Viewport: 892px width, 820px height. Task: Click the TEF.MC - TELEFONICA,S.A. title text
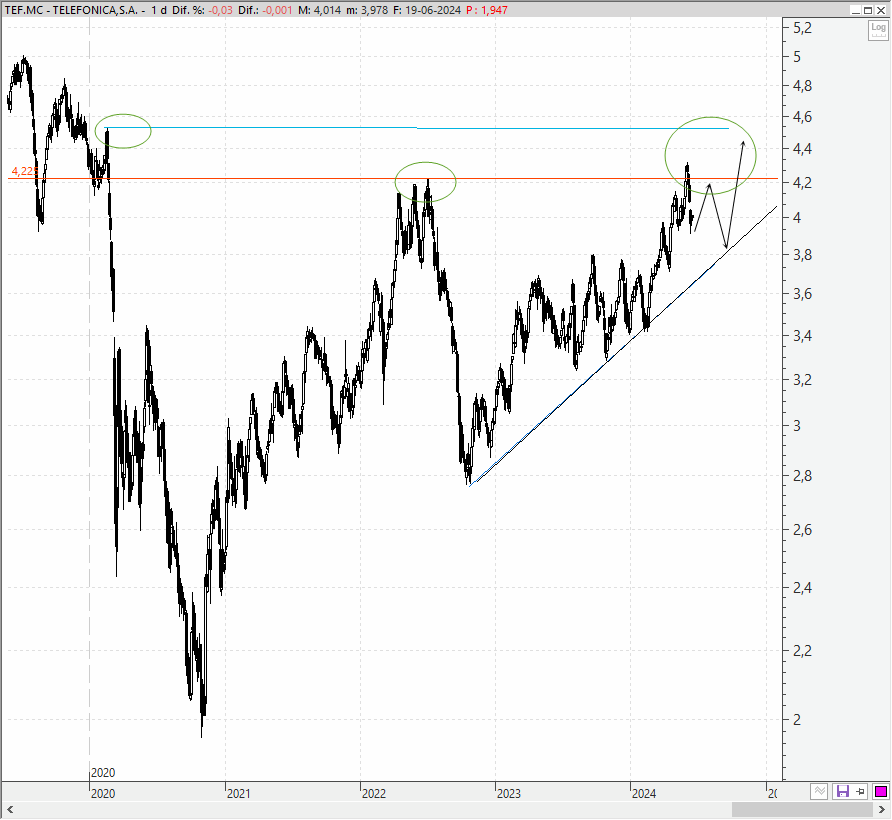[x=71, y=10]
